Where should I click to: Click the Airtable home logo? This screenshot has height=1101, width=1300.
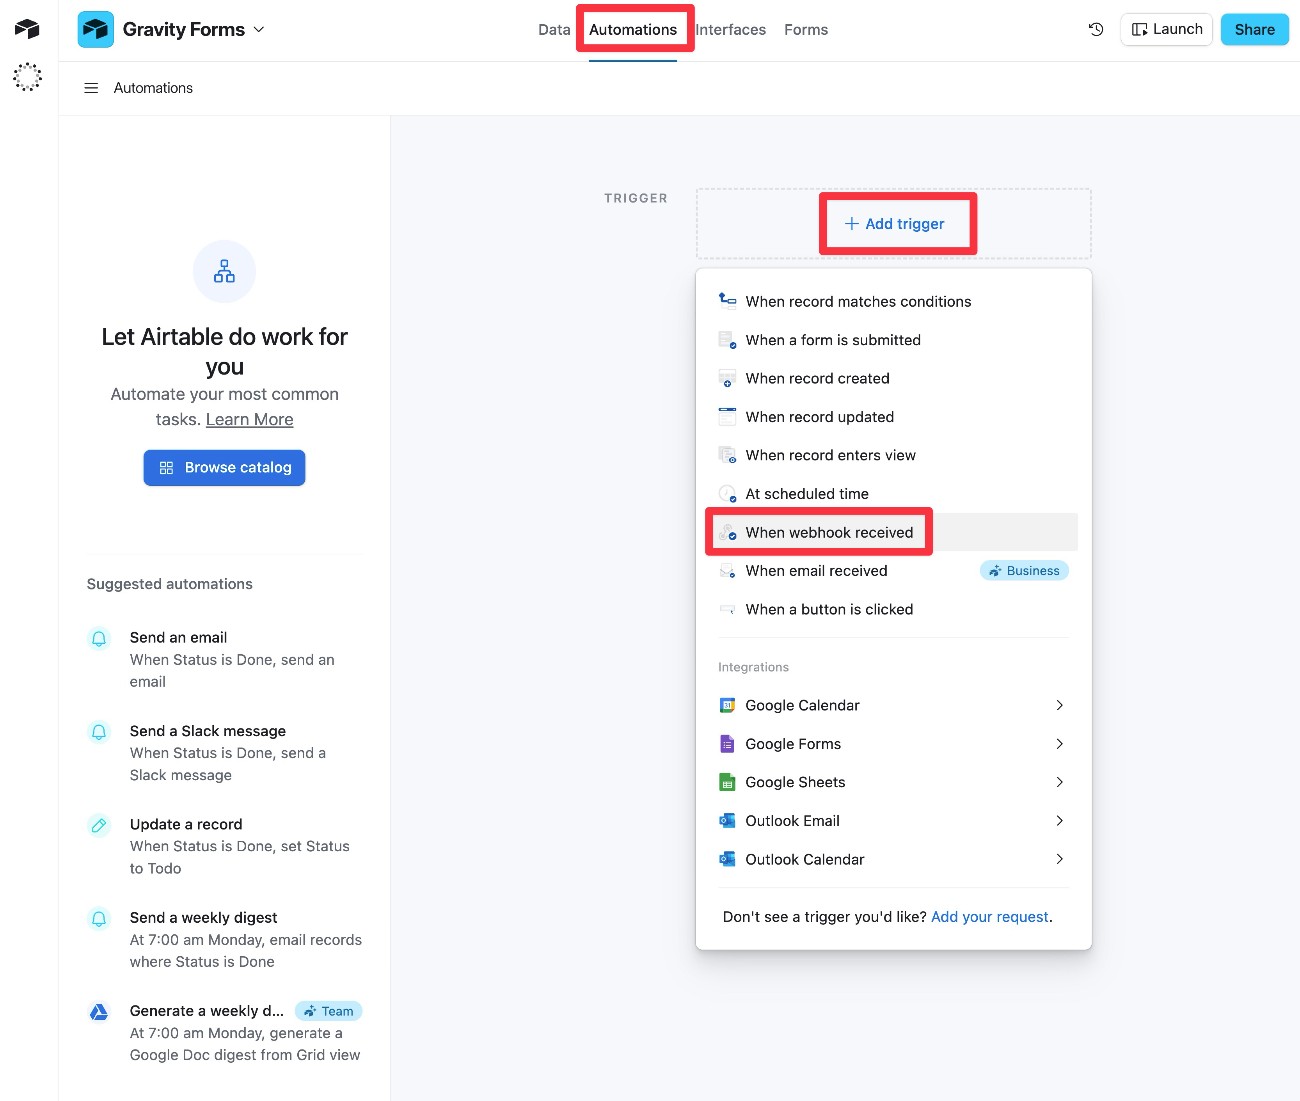point(26,28)
